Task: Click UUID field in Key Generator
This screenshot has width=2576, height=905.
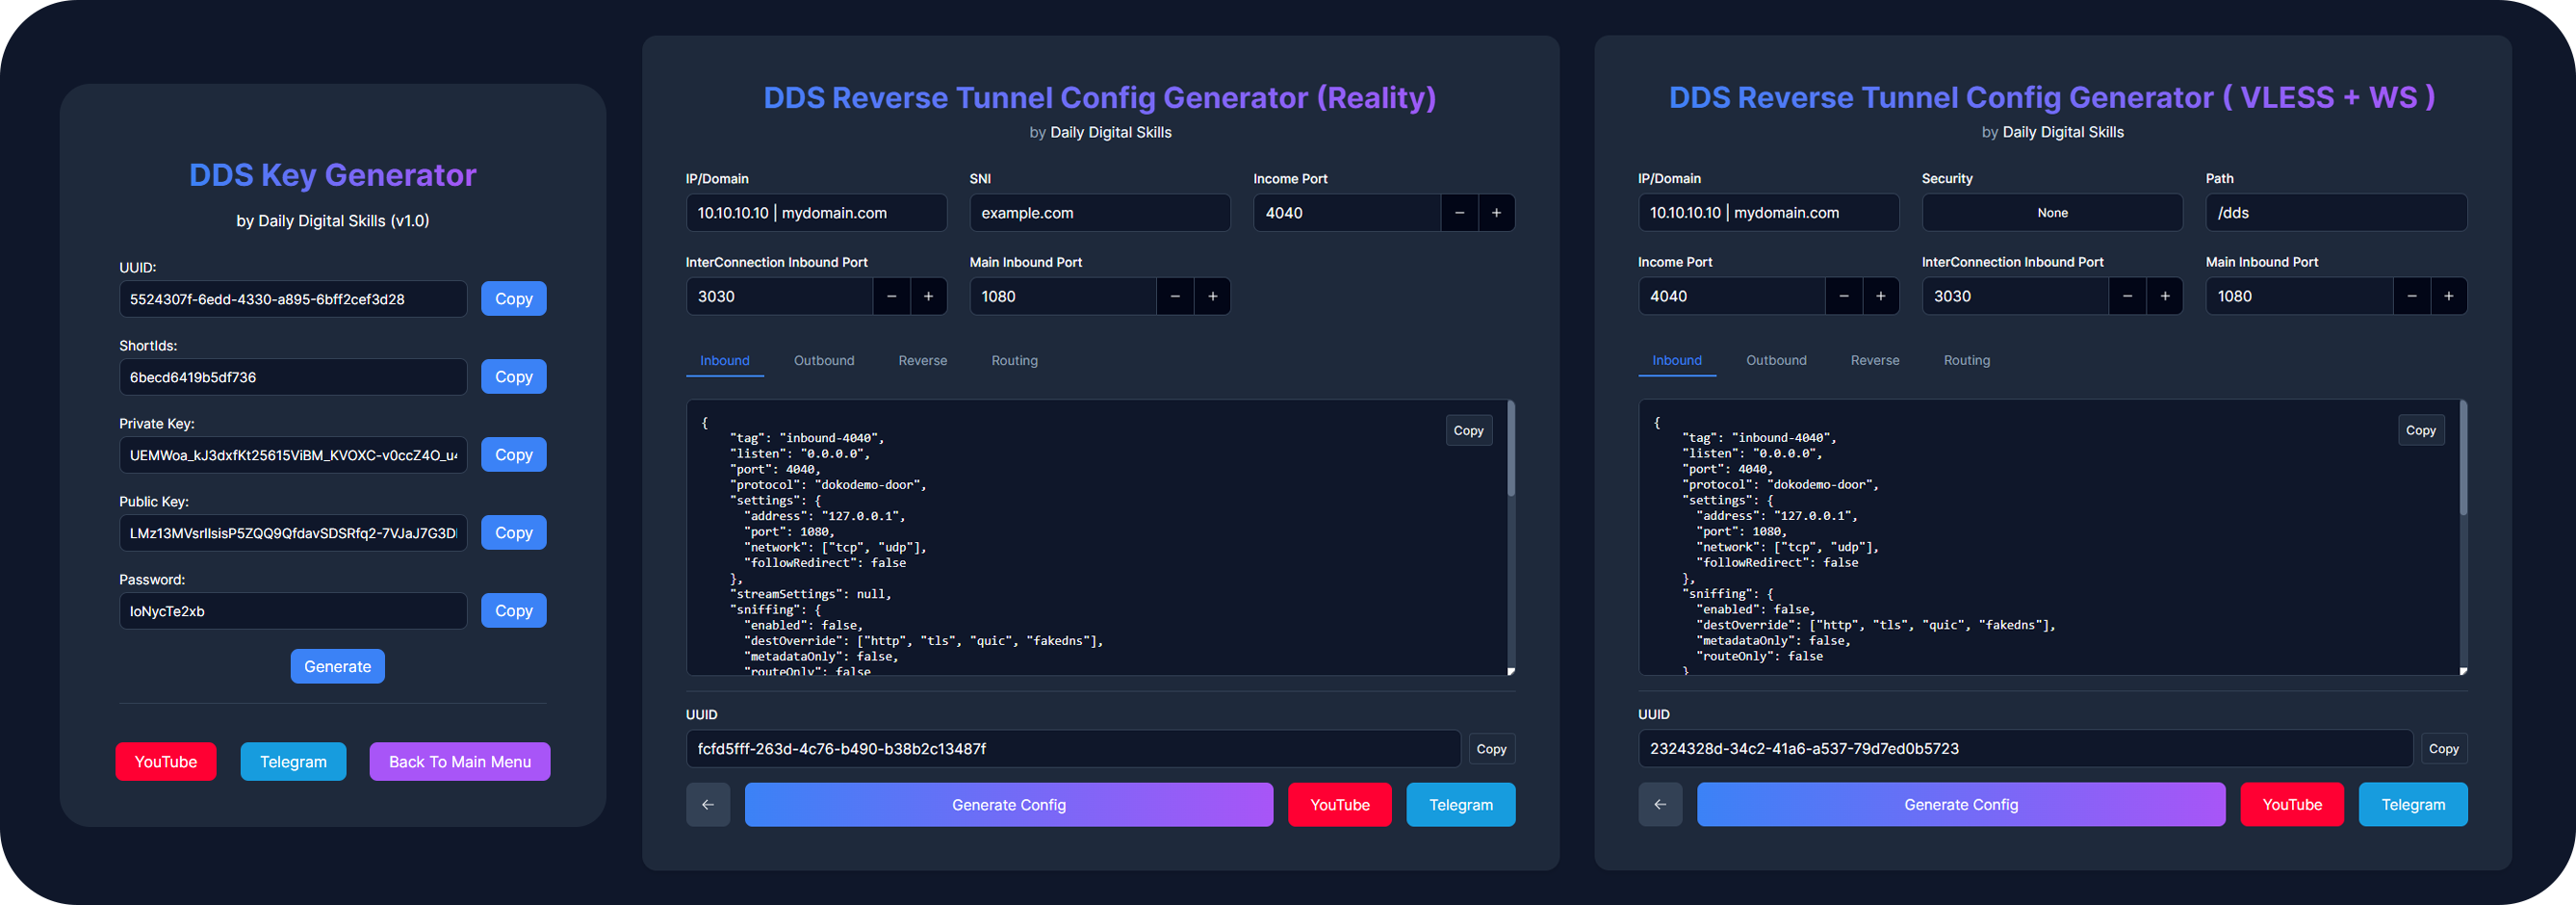Action: tap(293, 299)
